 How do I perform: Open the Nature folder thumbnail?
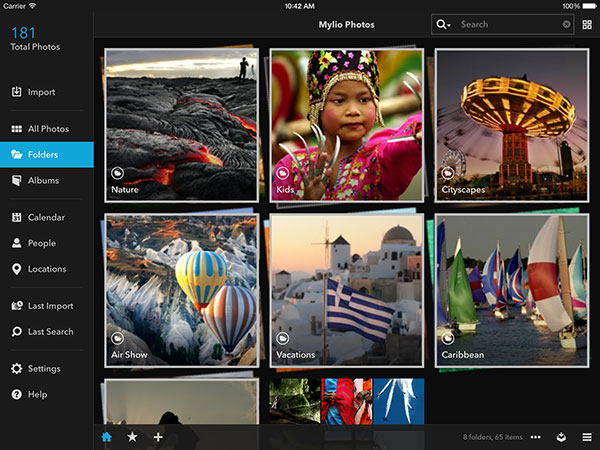pos(182,125)
